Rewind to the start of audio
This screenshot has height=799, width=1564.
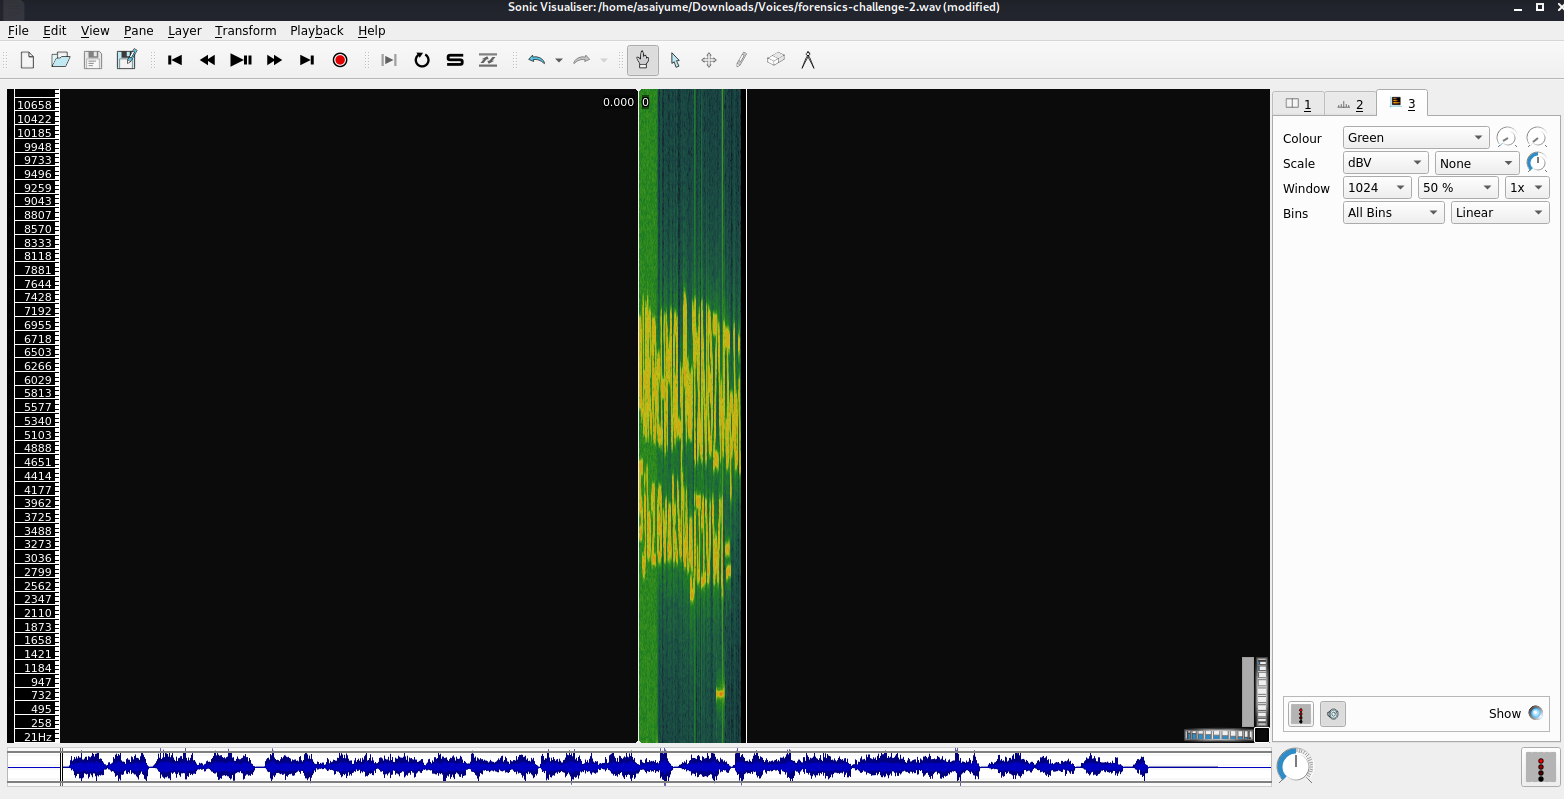point(175,60)
